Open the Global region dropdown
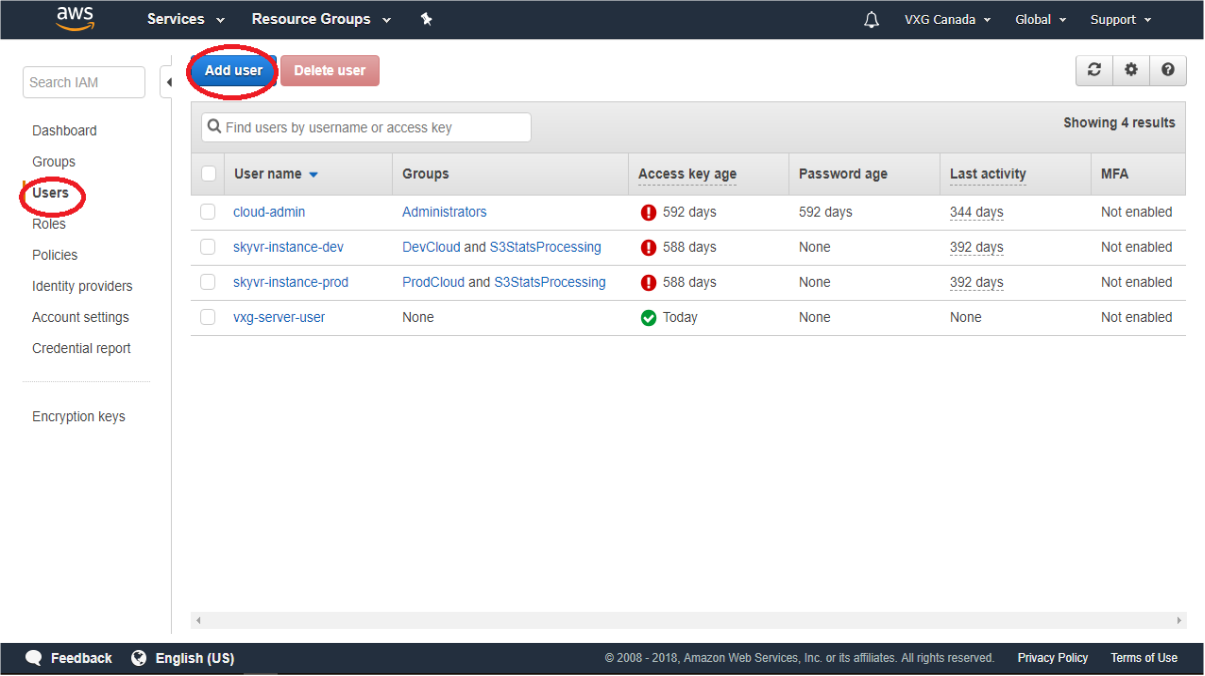The image size is (1205, 676). [x=1040, y=20]
